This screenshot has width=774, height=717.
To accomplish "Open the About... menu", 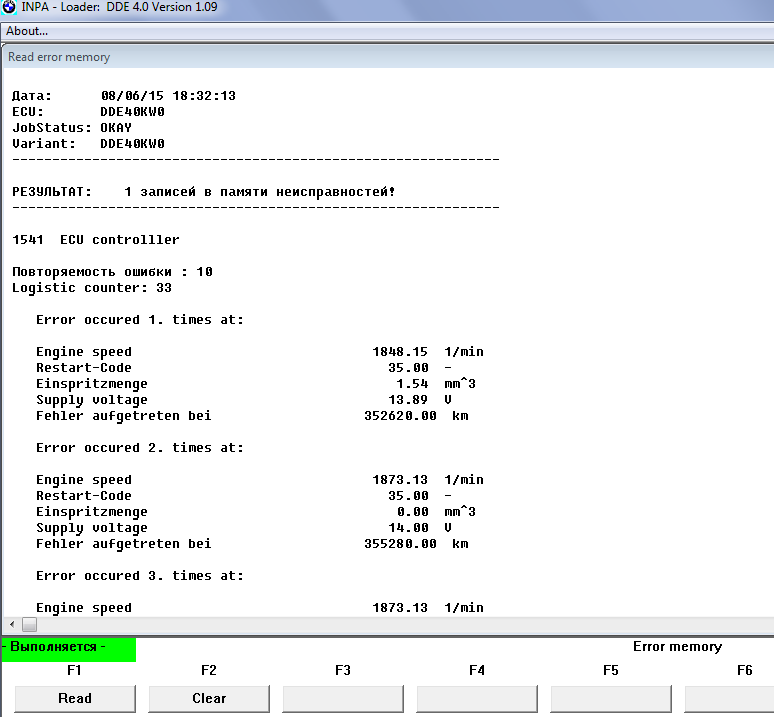I will click(27, 31).
